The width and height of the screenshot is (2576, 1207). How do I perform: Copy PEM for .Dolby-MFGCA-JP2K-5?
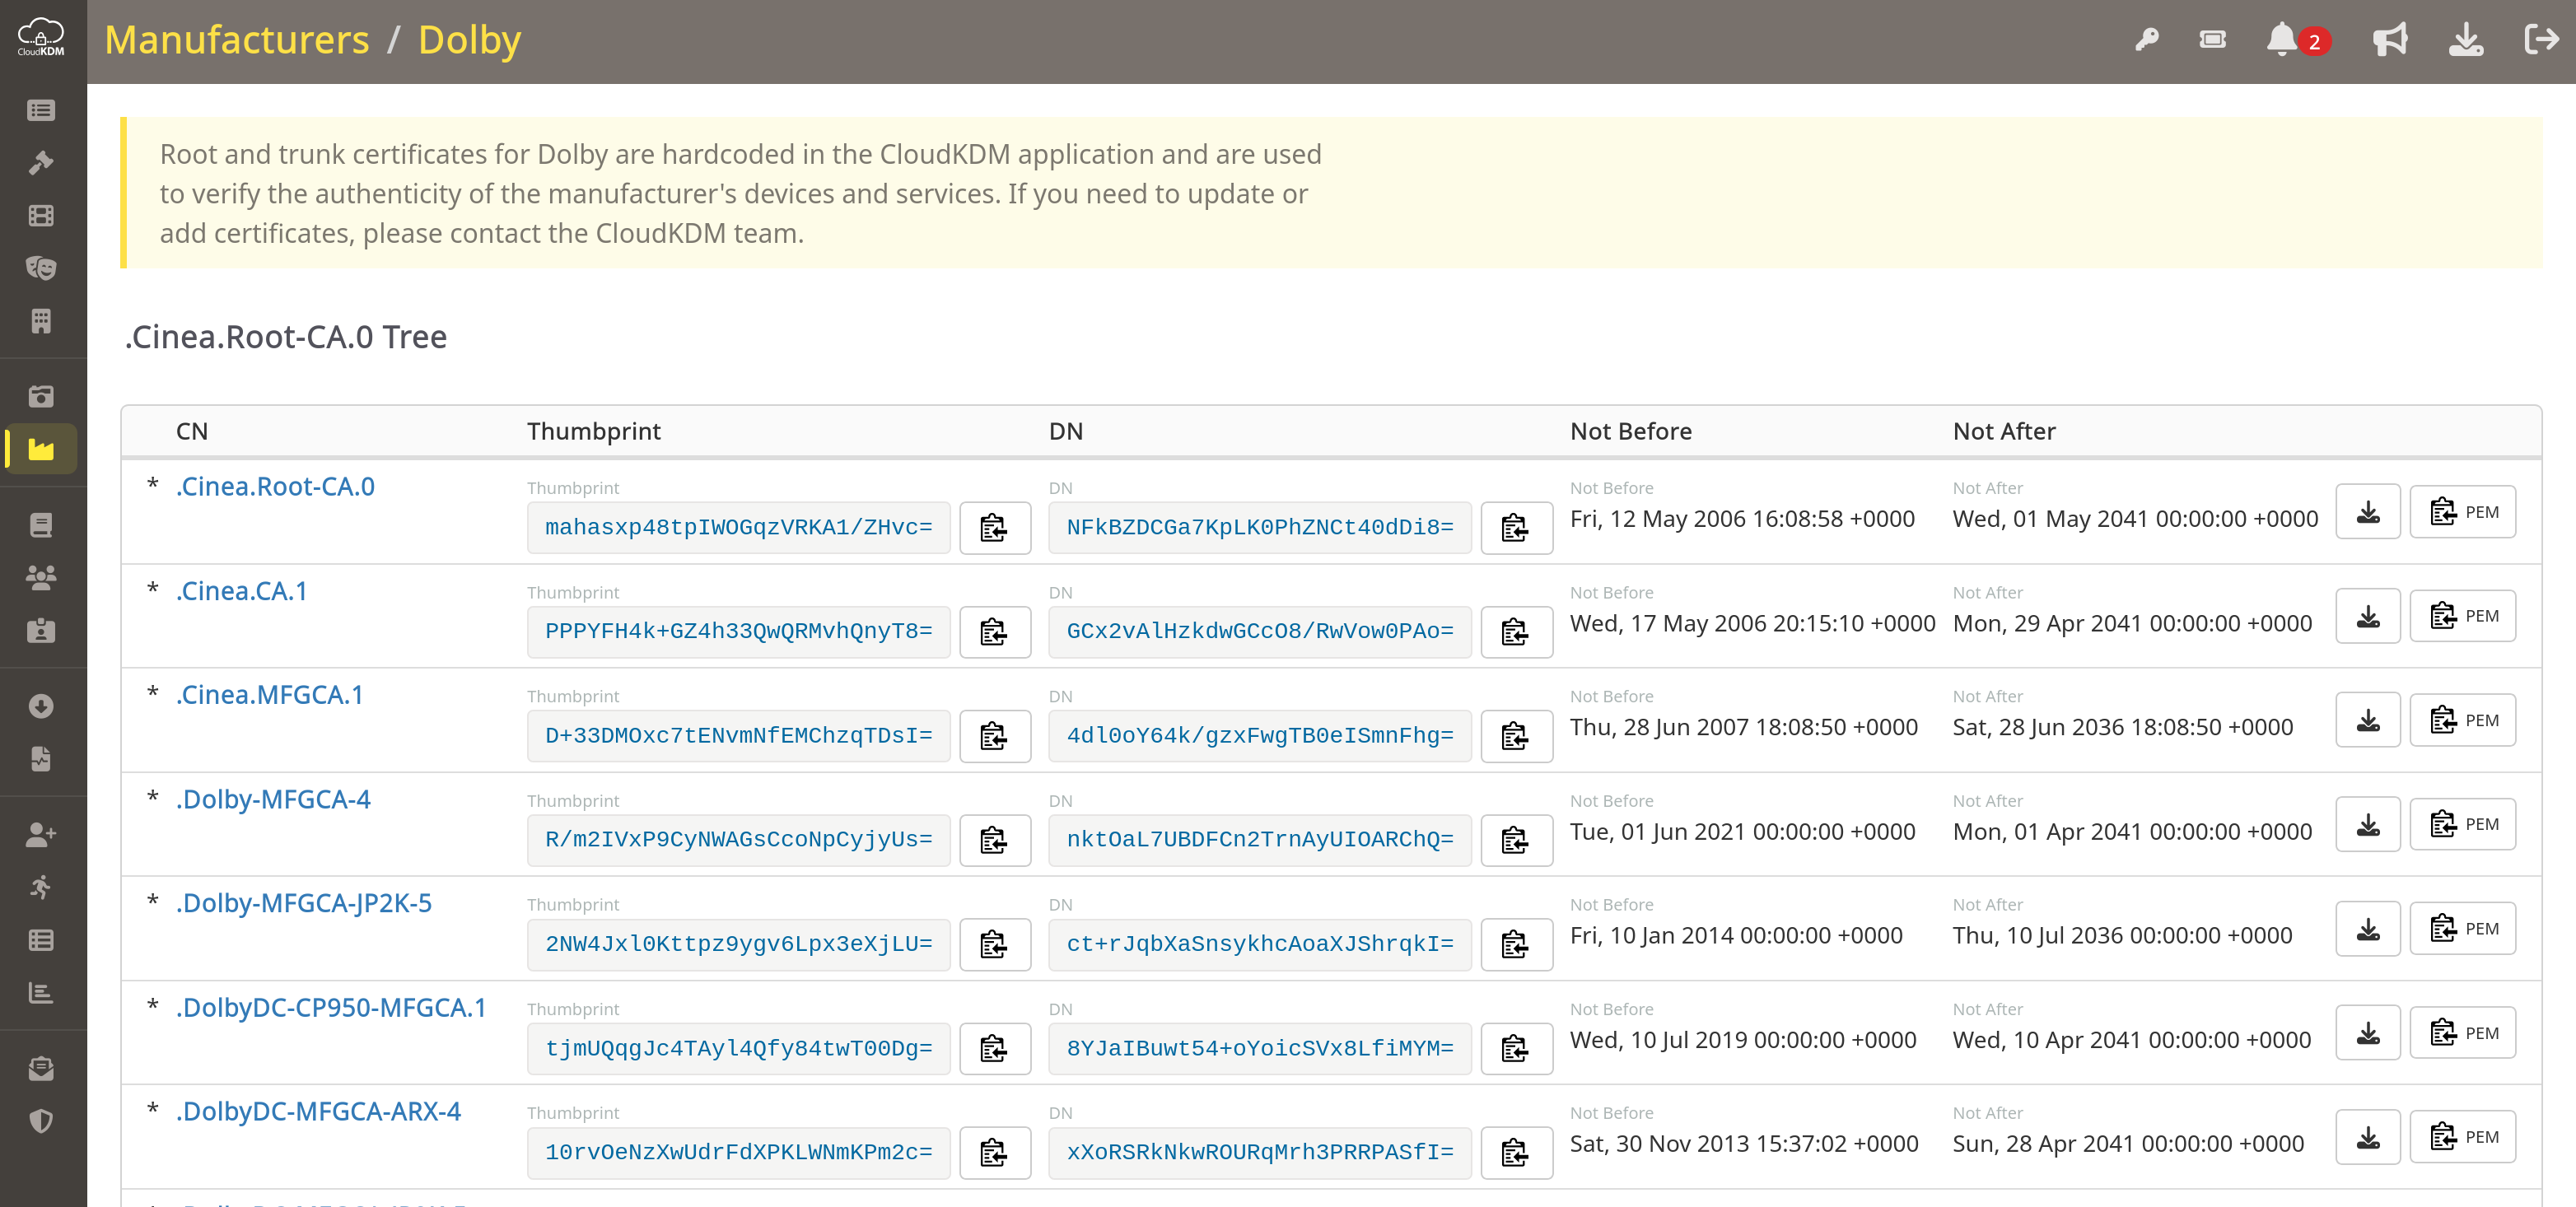(2463, 928)
